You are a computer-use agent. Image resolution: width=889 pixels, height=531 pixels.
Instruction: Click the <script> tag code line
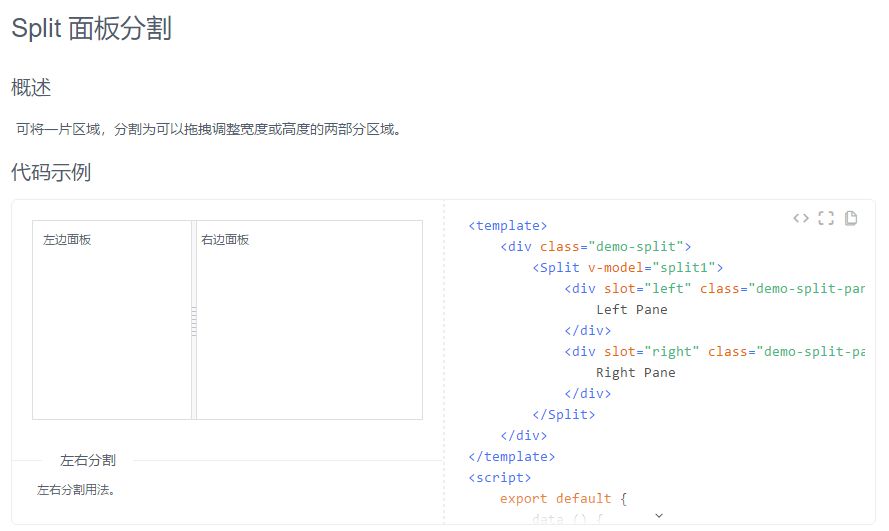click(499, 477)
